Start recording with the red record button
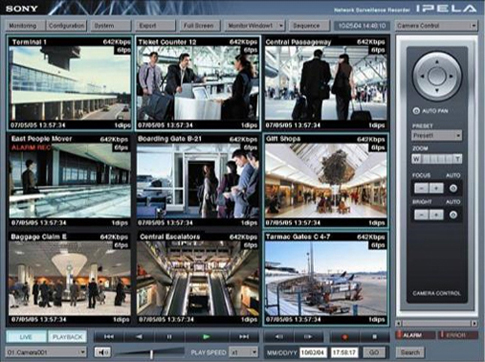 [345, 337]
